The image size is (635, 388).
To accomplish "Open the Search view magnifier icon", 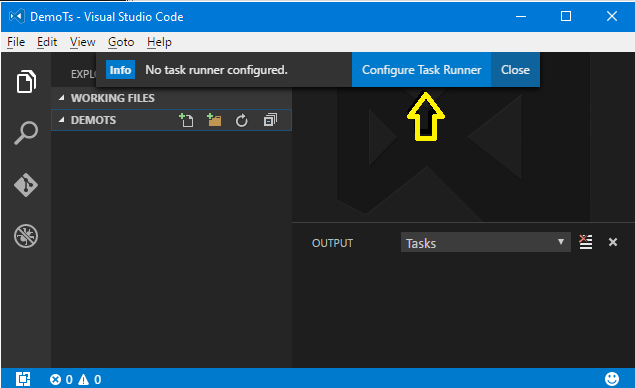I will pyautogui.click(x=26, y=133).
